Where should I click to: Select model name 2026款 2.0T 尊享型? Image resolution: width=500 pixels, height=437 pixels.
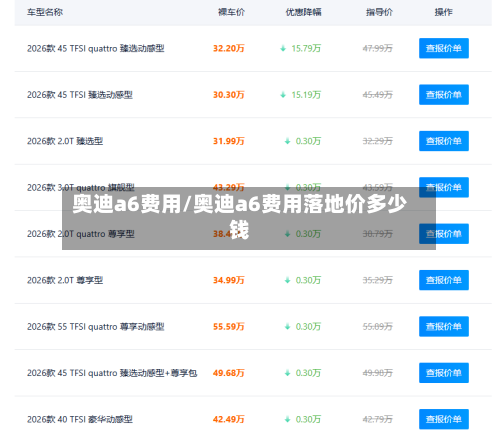pyautogui.click(x=65, y=280)
